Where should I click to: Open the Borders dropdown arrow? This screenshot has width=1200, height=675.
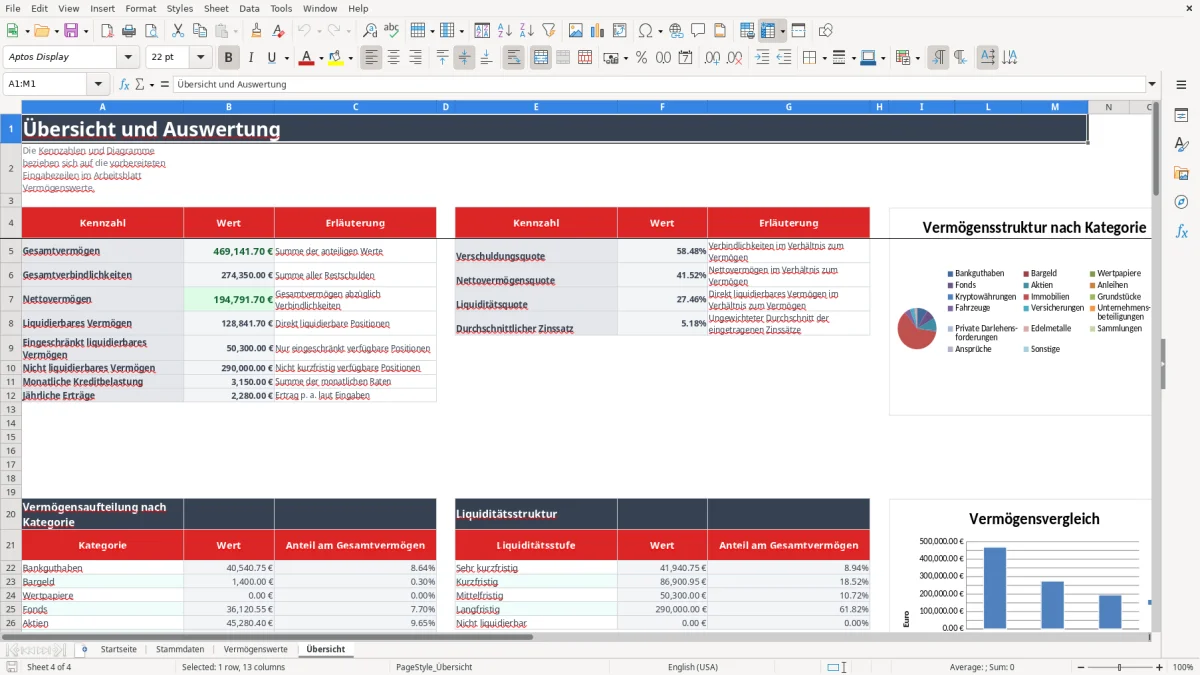(826, 58)
